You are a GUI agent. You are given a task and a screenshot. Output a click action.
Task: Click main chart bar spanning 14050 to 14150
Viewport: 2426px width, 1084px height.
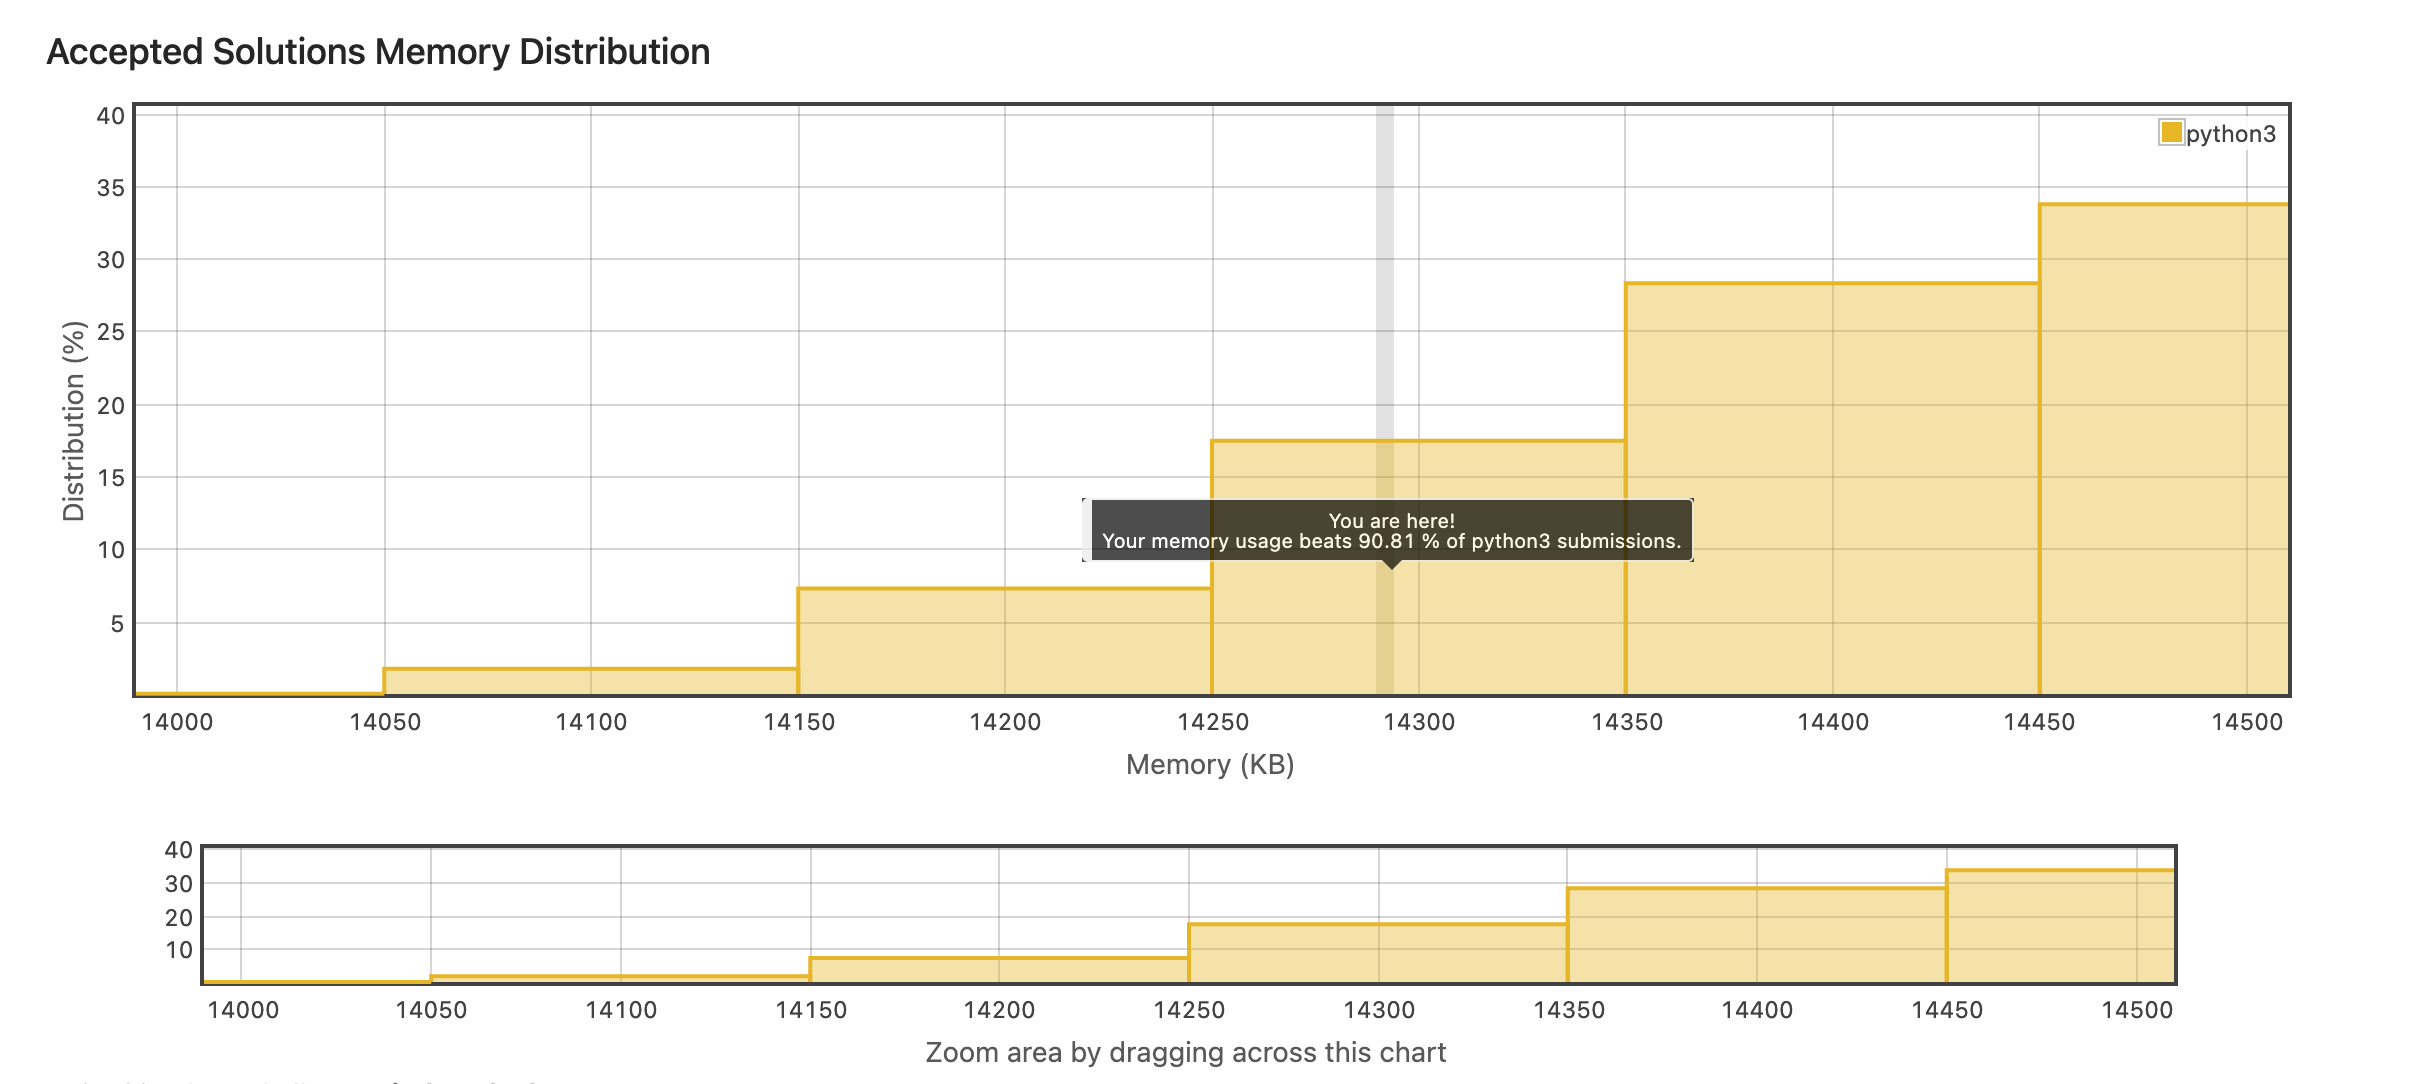pos(590,682)
